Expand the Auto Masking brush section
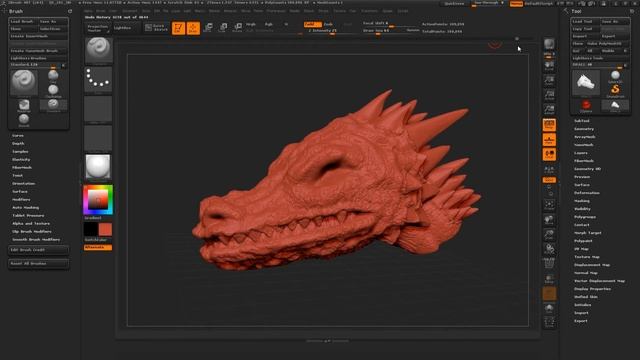The image size is (640, 360). (x=25, y=208)
